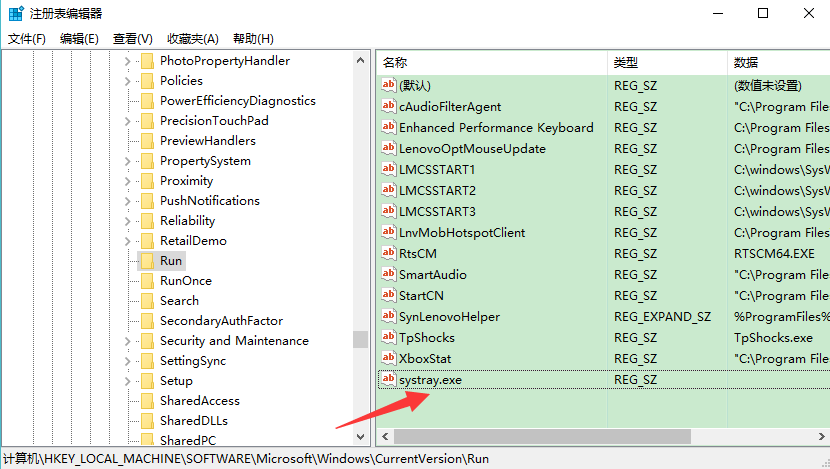Open the 帮助(H) menu
Screen dimensions: 830x469
pos(254,39)
